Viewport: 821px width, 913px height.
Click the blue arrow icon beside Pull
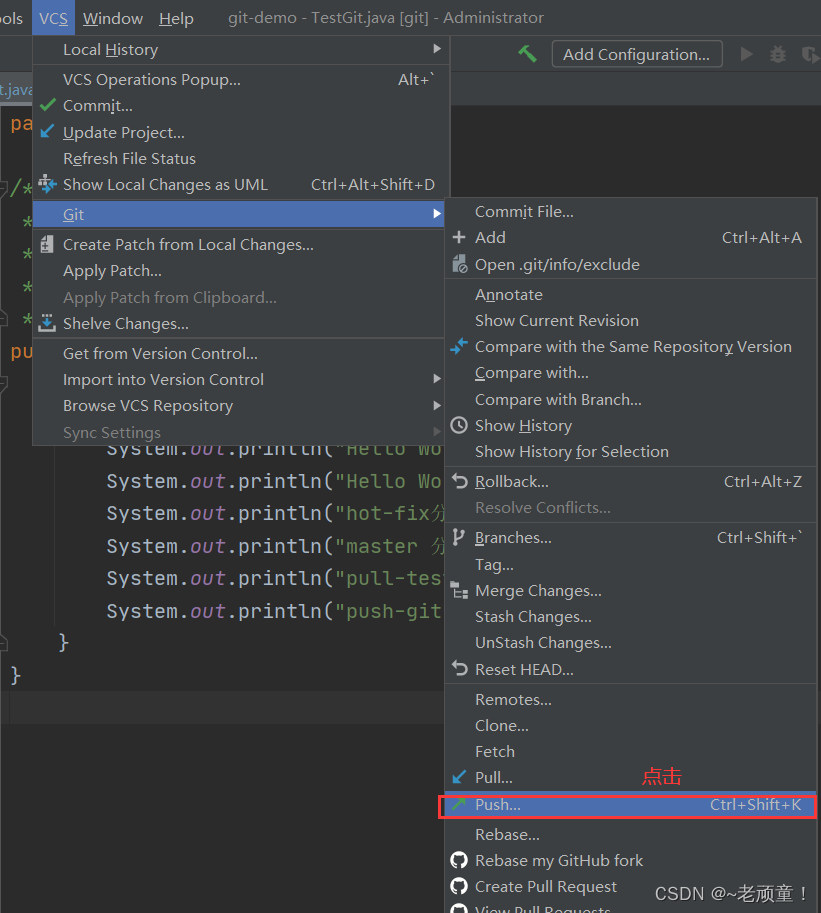click(459, 777)
